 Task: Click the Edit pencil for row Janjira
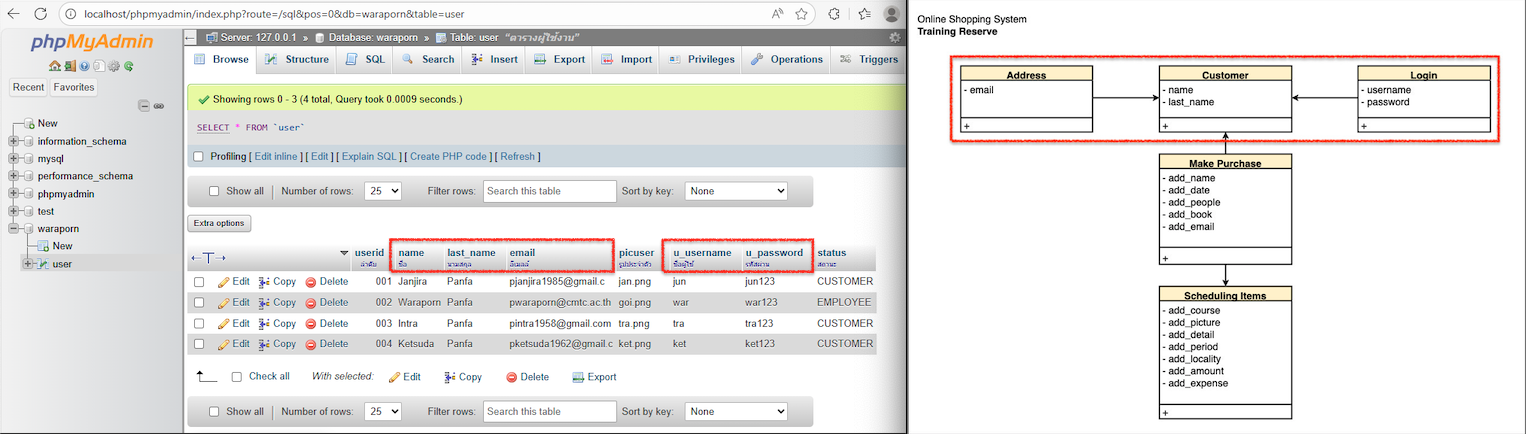pyautogui.click(x=233, y=282)
